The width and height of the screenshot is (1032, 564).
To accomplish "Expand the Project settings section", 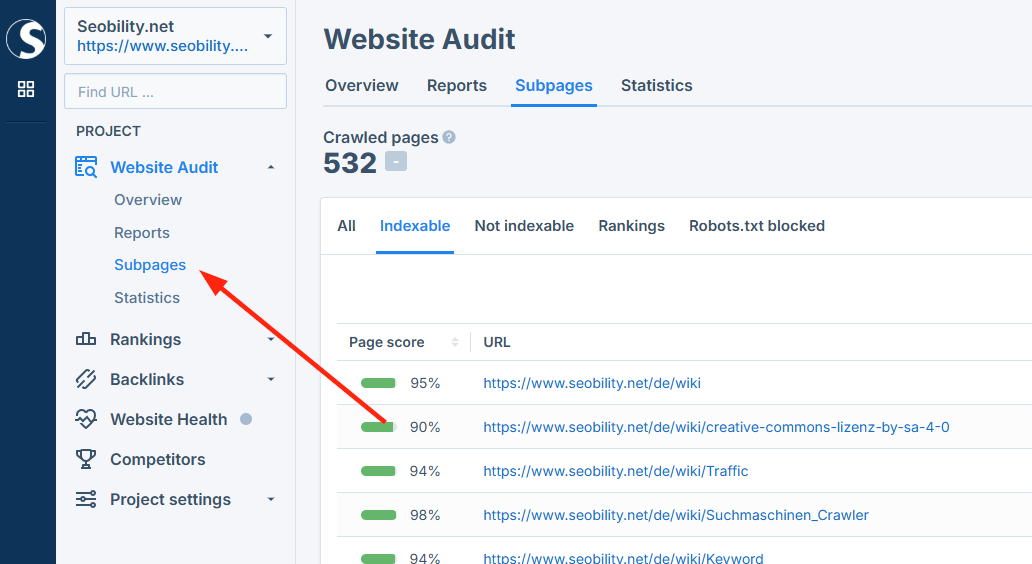I will (x=270, y=500).
